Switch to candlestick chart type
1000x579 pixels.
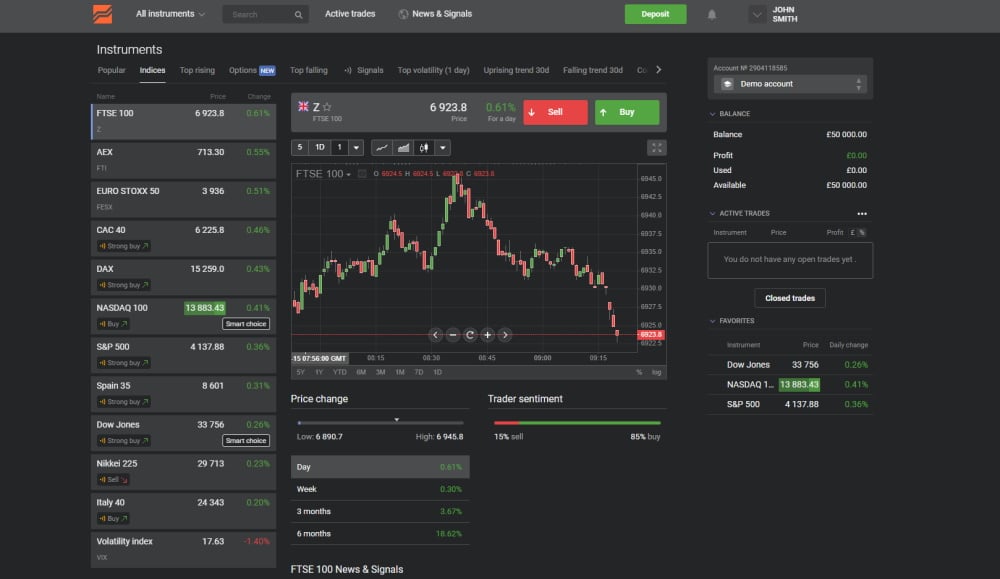[x=423, y=148]
